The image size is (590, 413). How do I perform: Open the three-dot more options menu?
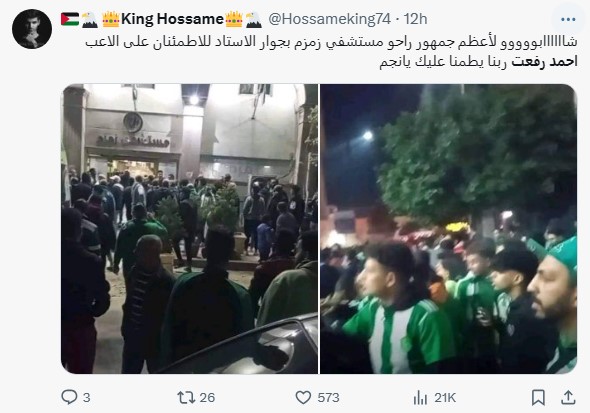pos(568,19)
